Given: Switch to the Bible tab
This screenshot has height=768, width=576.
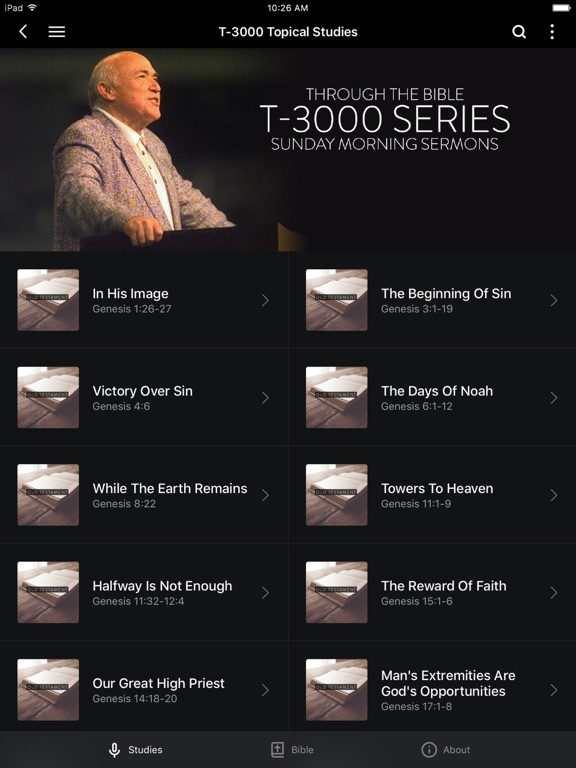Looking at the screenshot, I should (292, 749).
